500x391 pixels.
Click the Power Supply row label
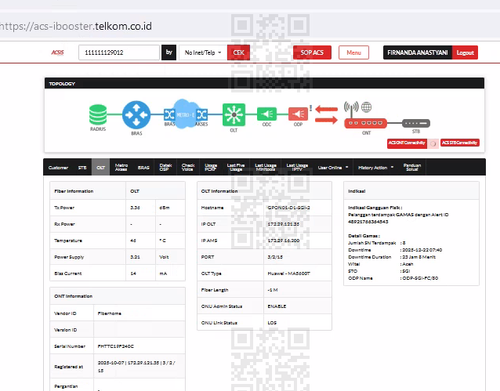[69, 257]
